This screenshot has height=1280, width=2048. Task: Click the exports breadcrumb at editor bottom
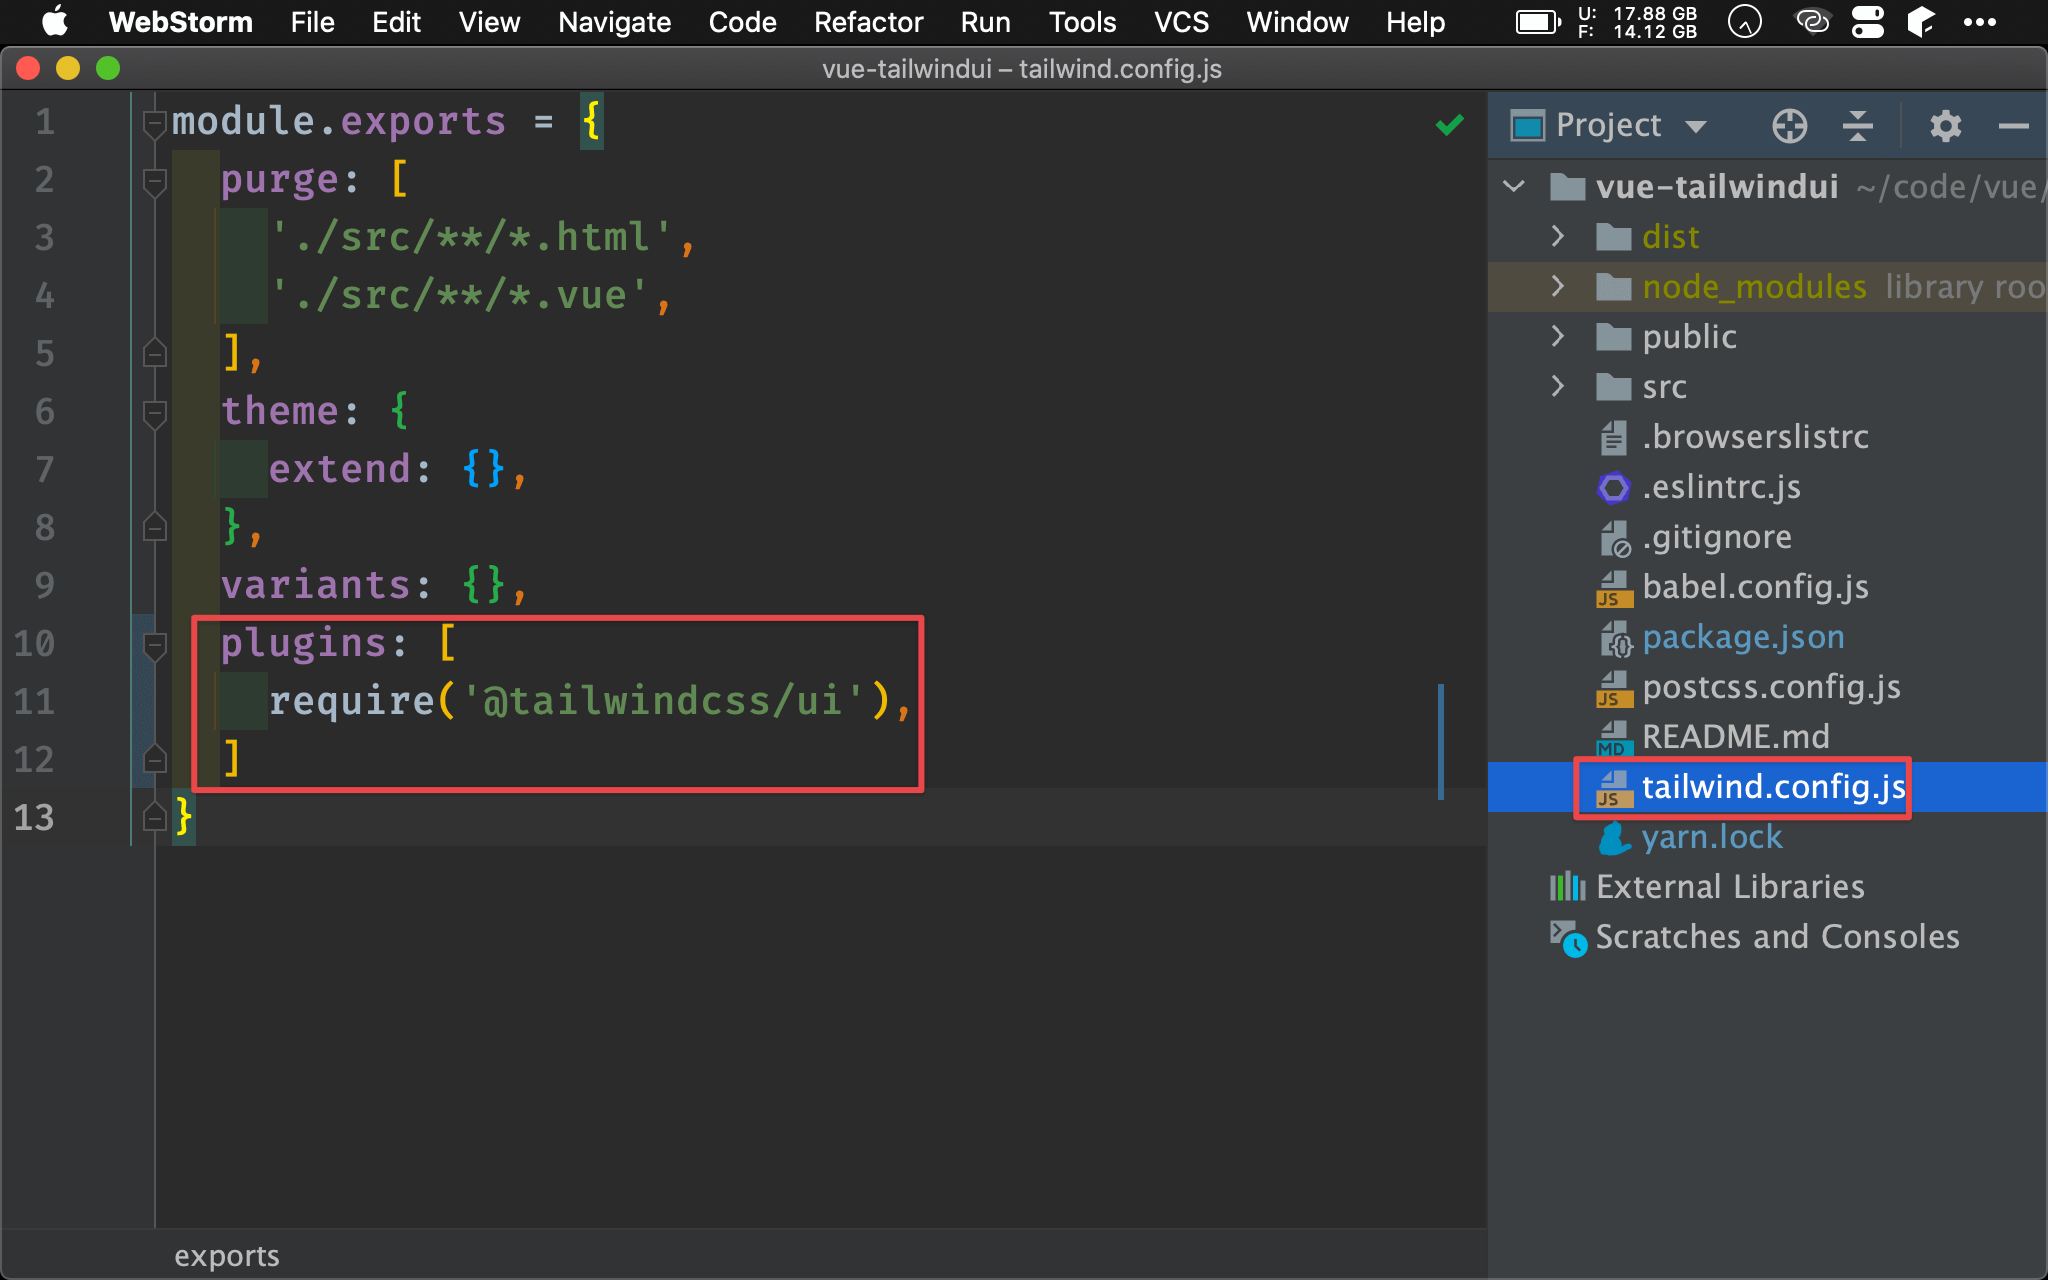pyautogui.click(x=226, y=1256)
